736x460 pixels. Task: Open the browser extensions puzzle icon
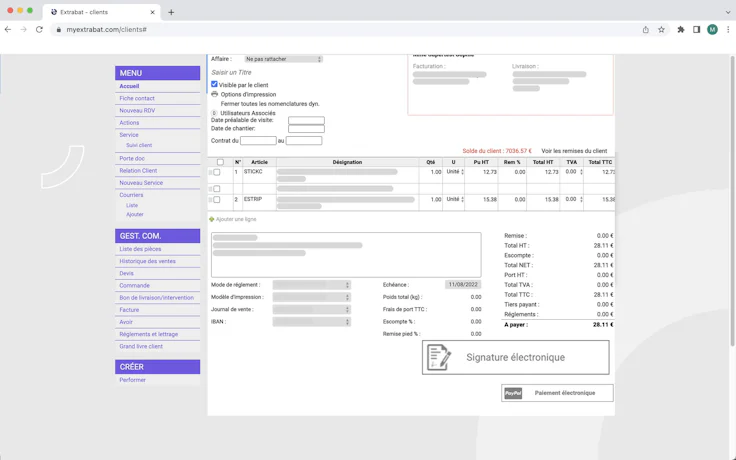pos(681,30)
